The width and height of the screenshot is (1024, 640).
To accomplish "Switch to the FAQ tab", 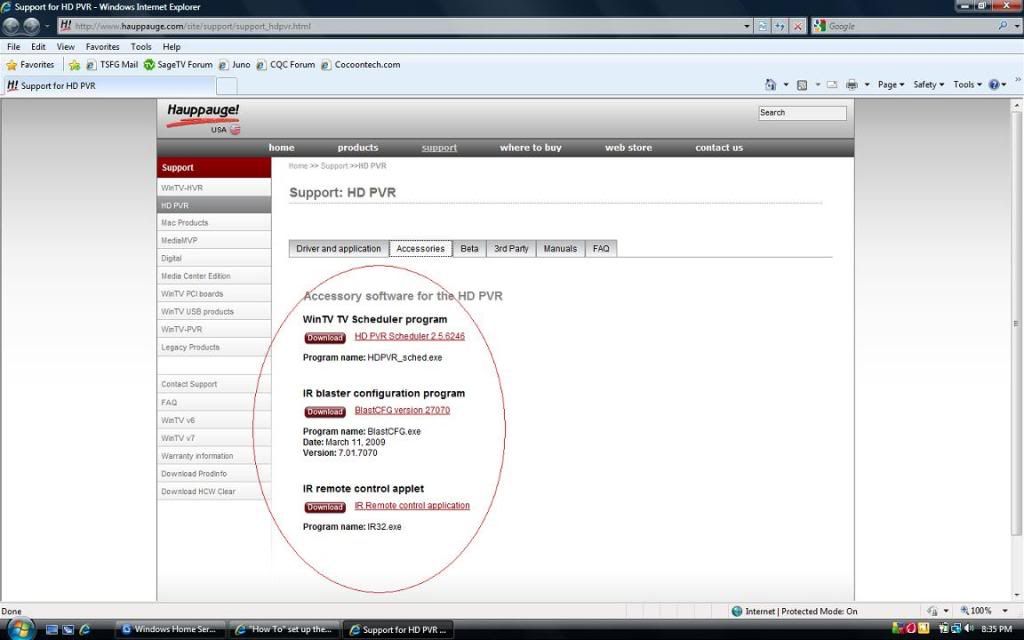I will [x=601, y=249].
